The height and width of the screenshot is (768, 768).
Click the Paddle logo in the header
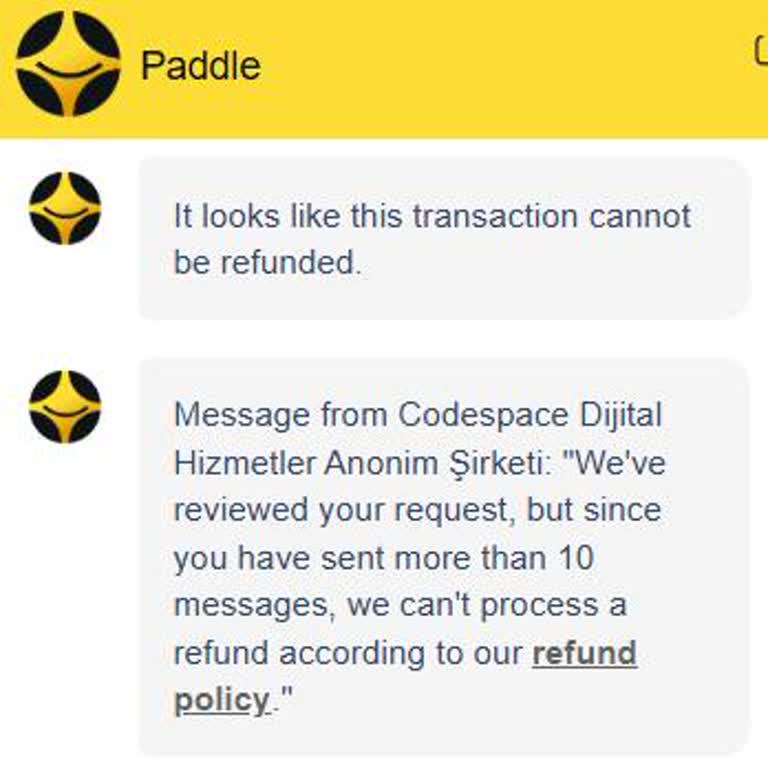68,64
